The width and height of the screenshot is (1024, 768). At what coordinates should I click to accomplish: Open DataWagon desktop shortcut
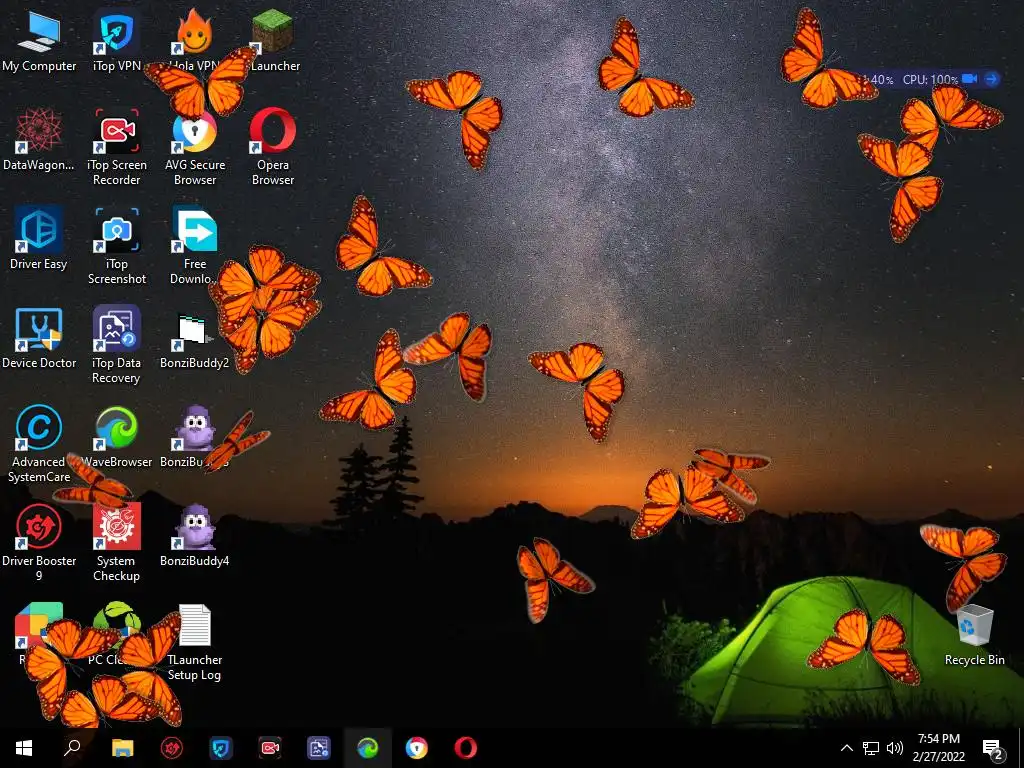[x=39, y=140]
